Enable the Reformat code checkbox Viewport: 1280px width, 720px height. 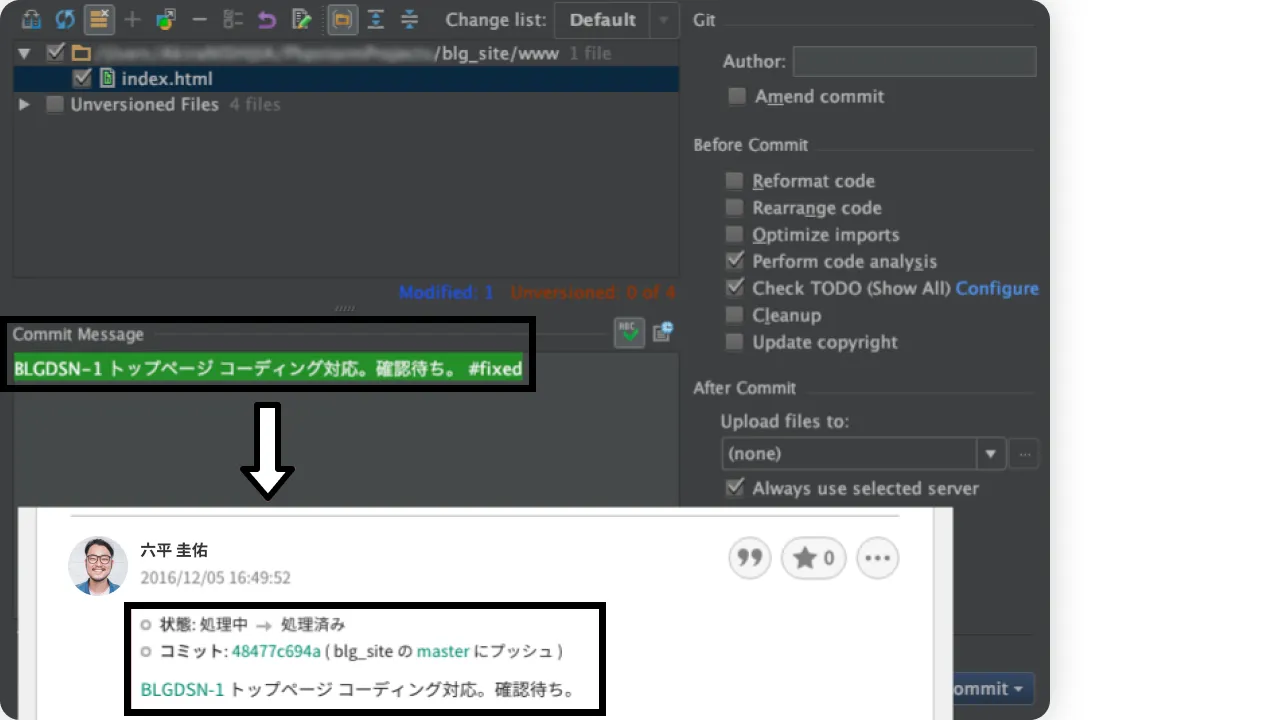point(735,180)
